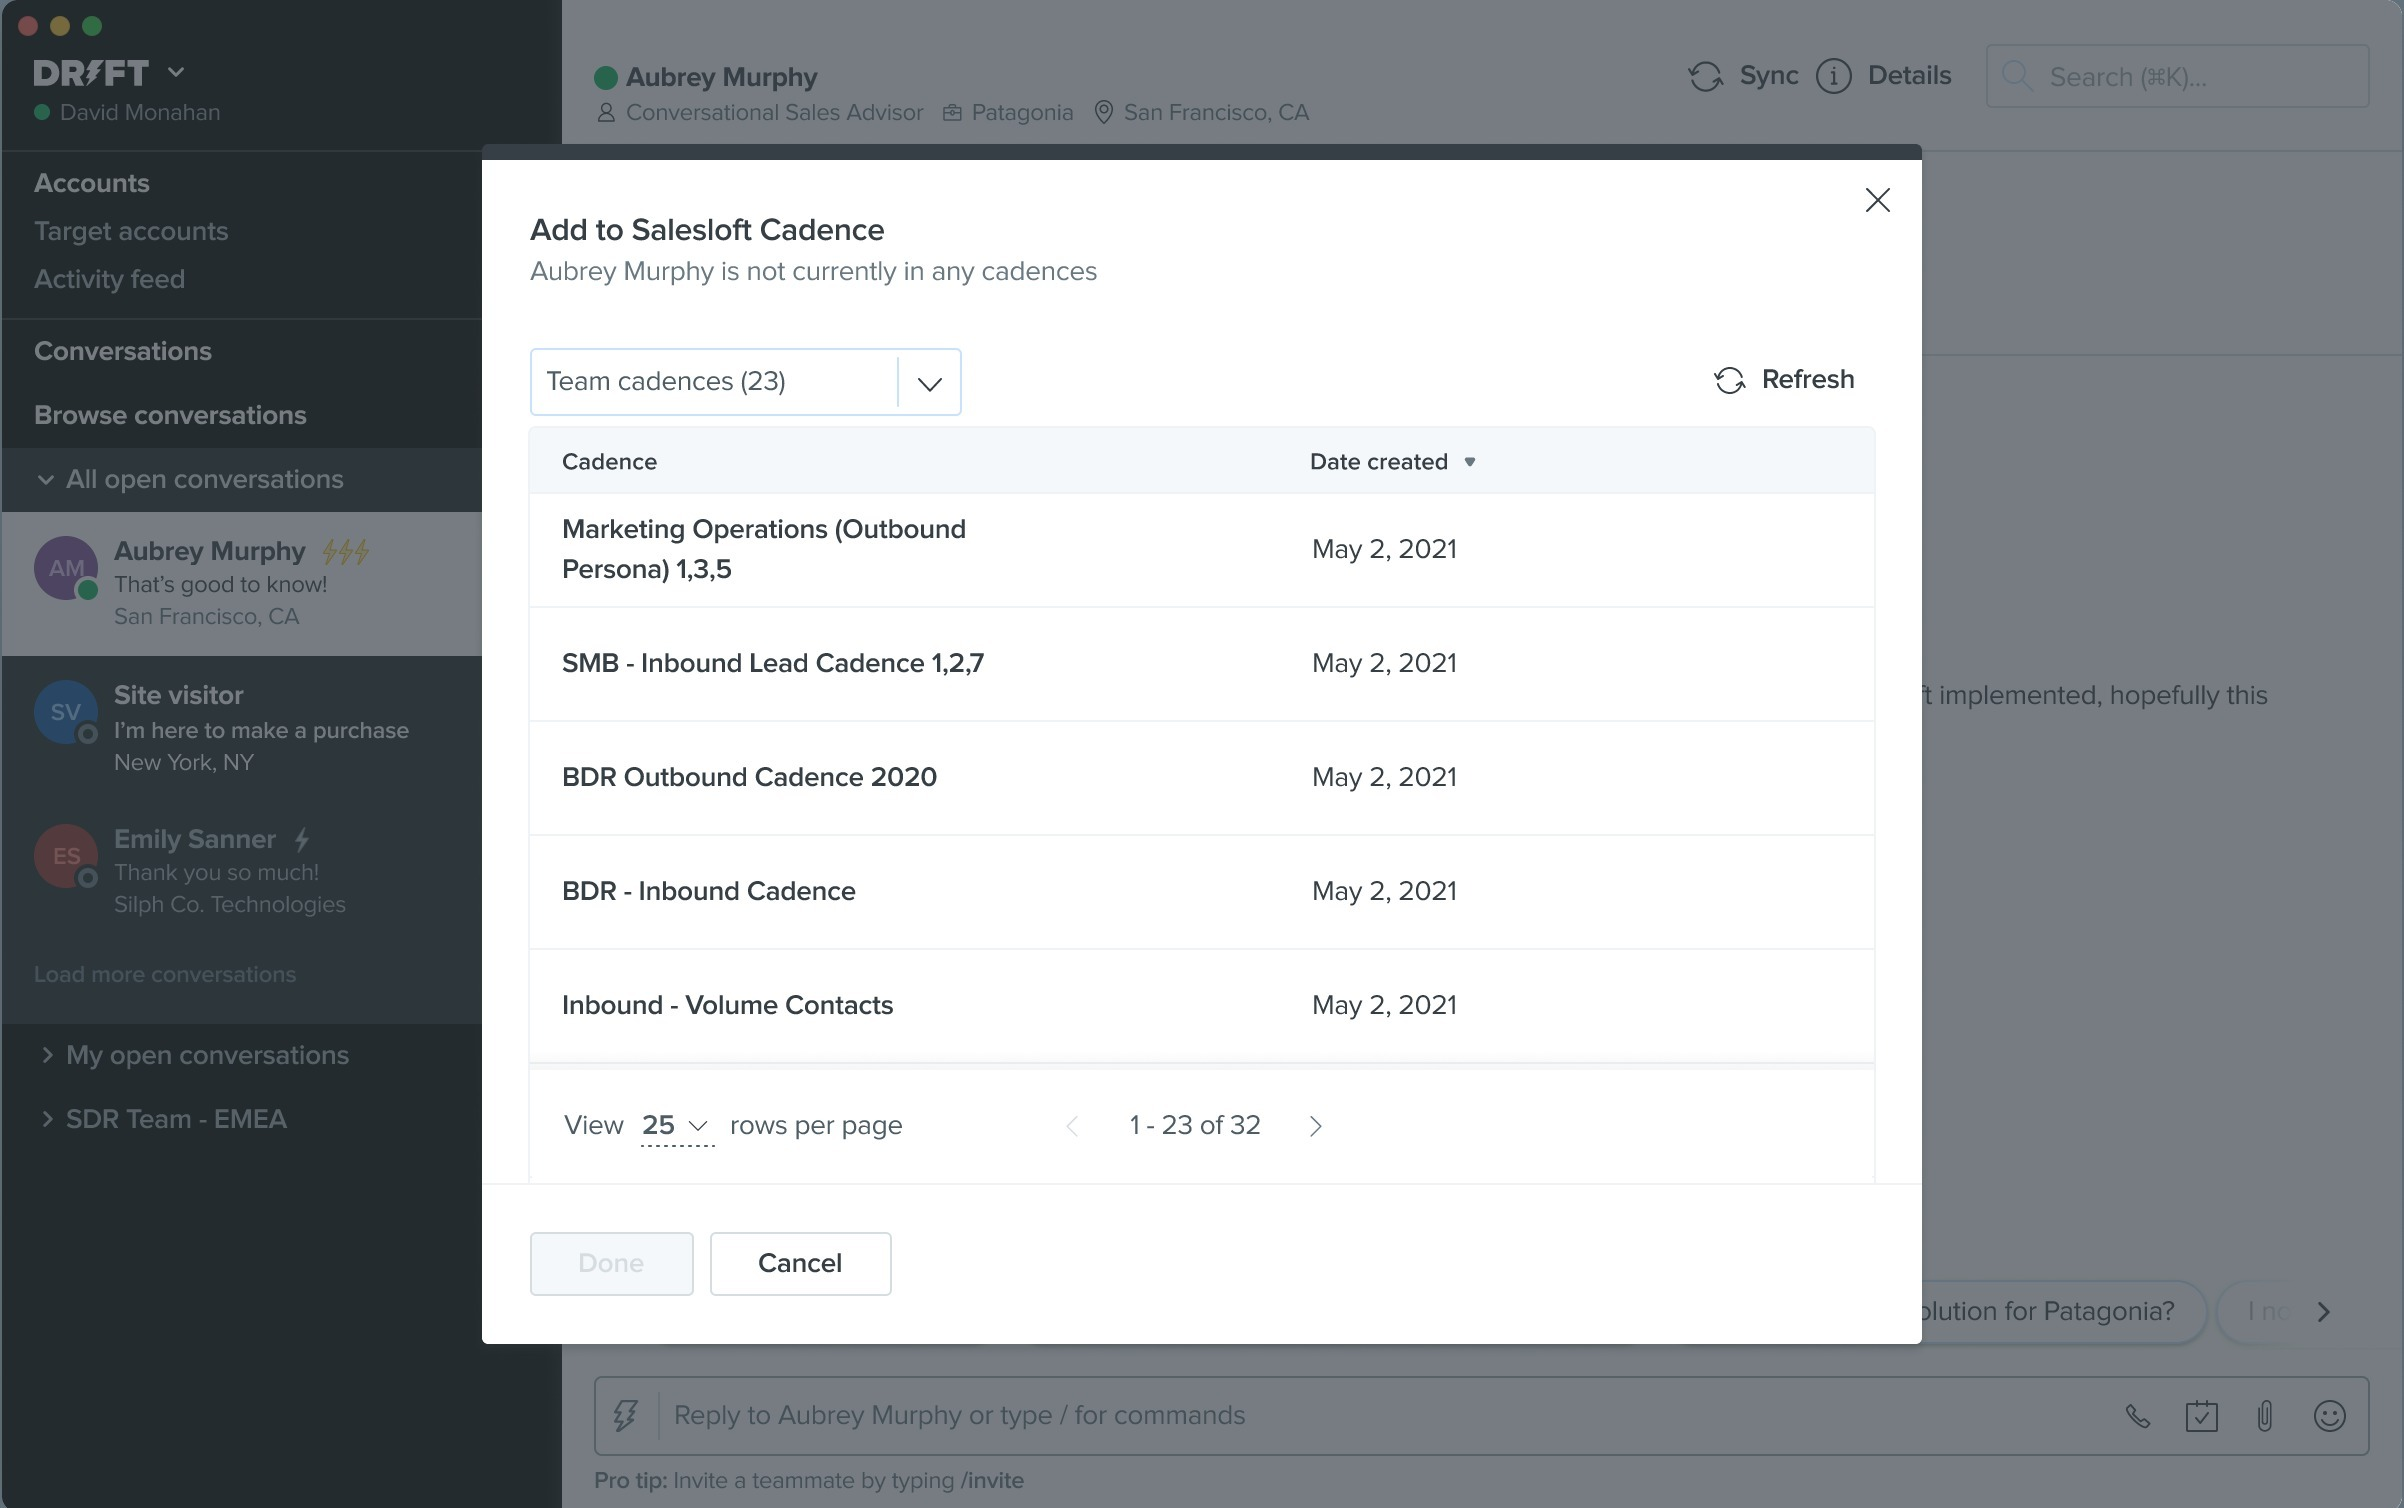
Task: Click the Refresh icon in cadence dialog
Action: (x=1729, y=380)
